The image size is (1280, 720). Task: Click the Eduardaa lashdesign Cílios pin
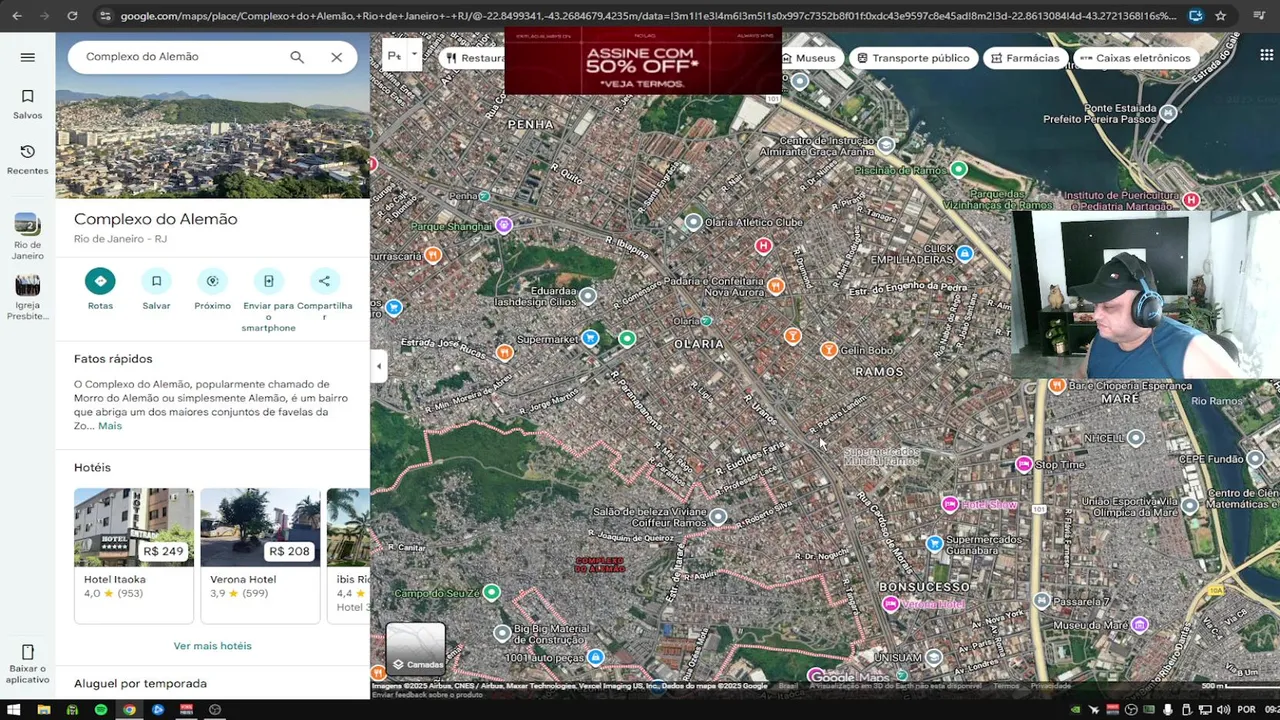pyautogui.click(x=588, y=295)
